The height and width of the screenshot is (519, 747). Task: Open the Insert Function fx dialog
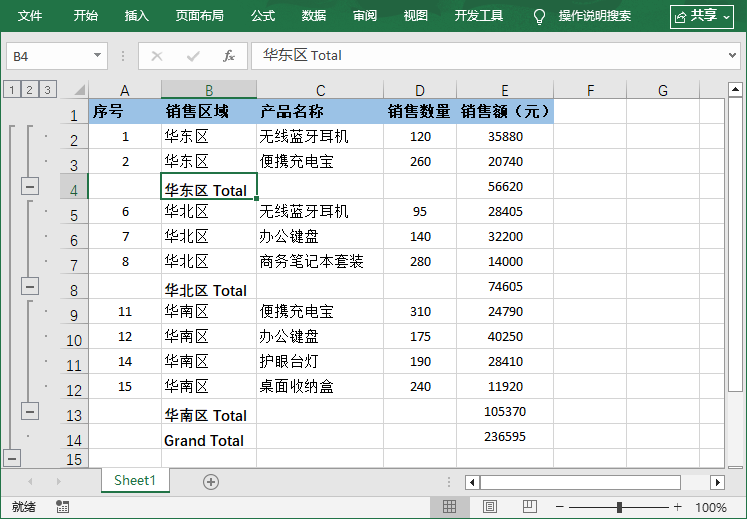tap(229, 56)
